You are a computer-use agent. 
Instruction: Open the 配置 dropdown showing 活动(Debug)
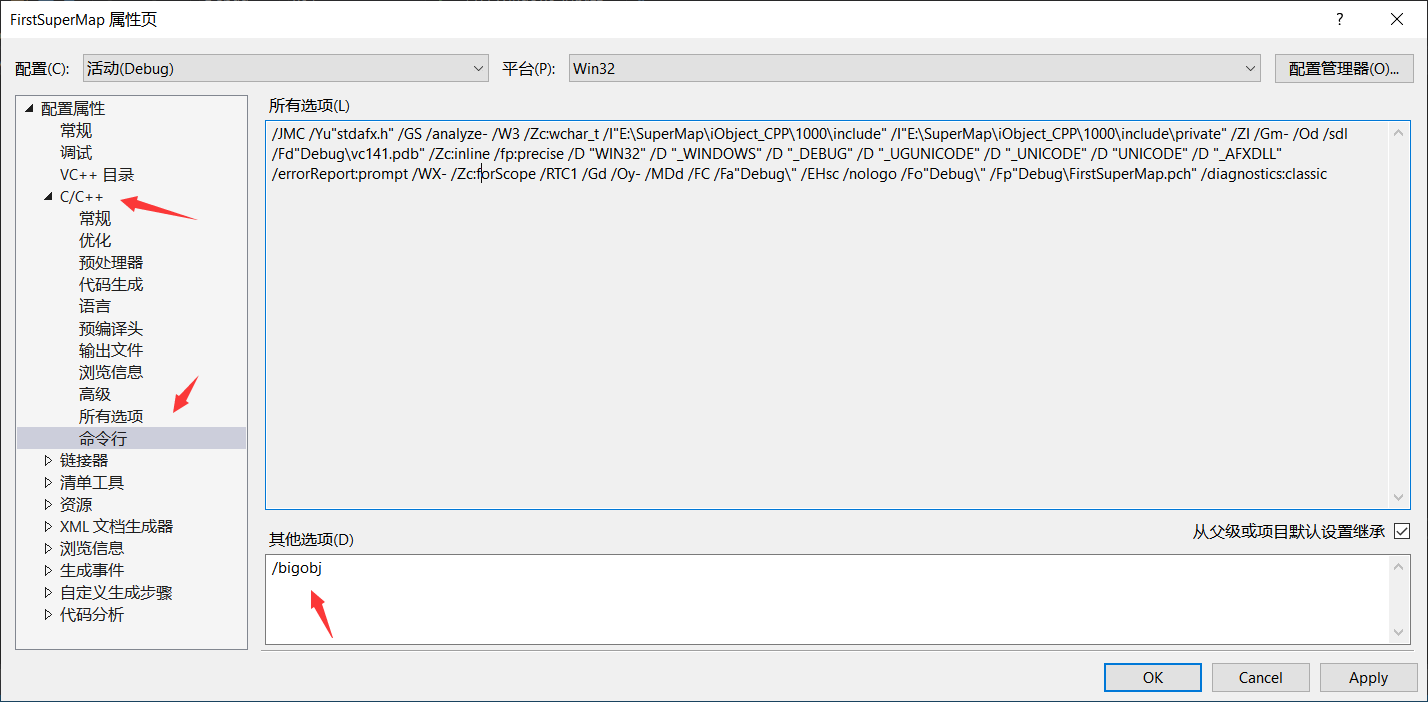click(x=478, y=68)
